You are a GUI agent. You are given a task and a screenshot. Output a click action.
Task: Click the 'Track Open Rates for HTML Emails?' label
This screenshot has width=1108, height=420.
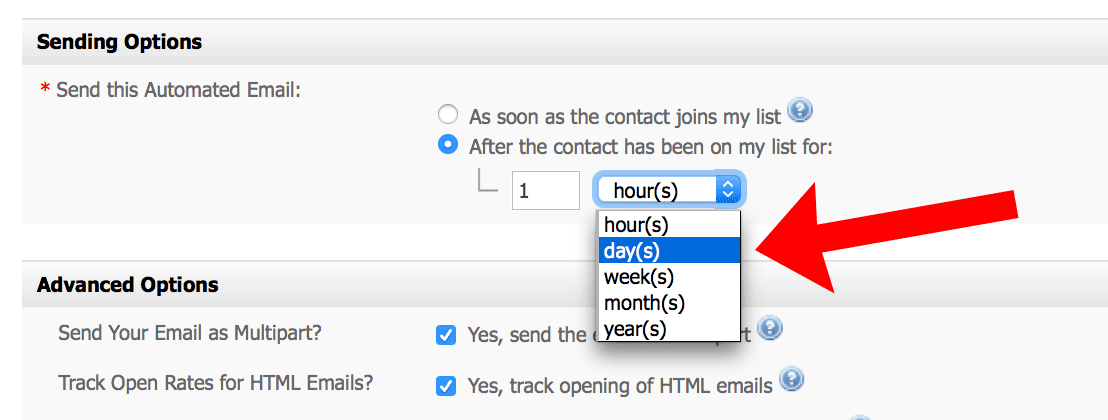[x=216, y=383]
